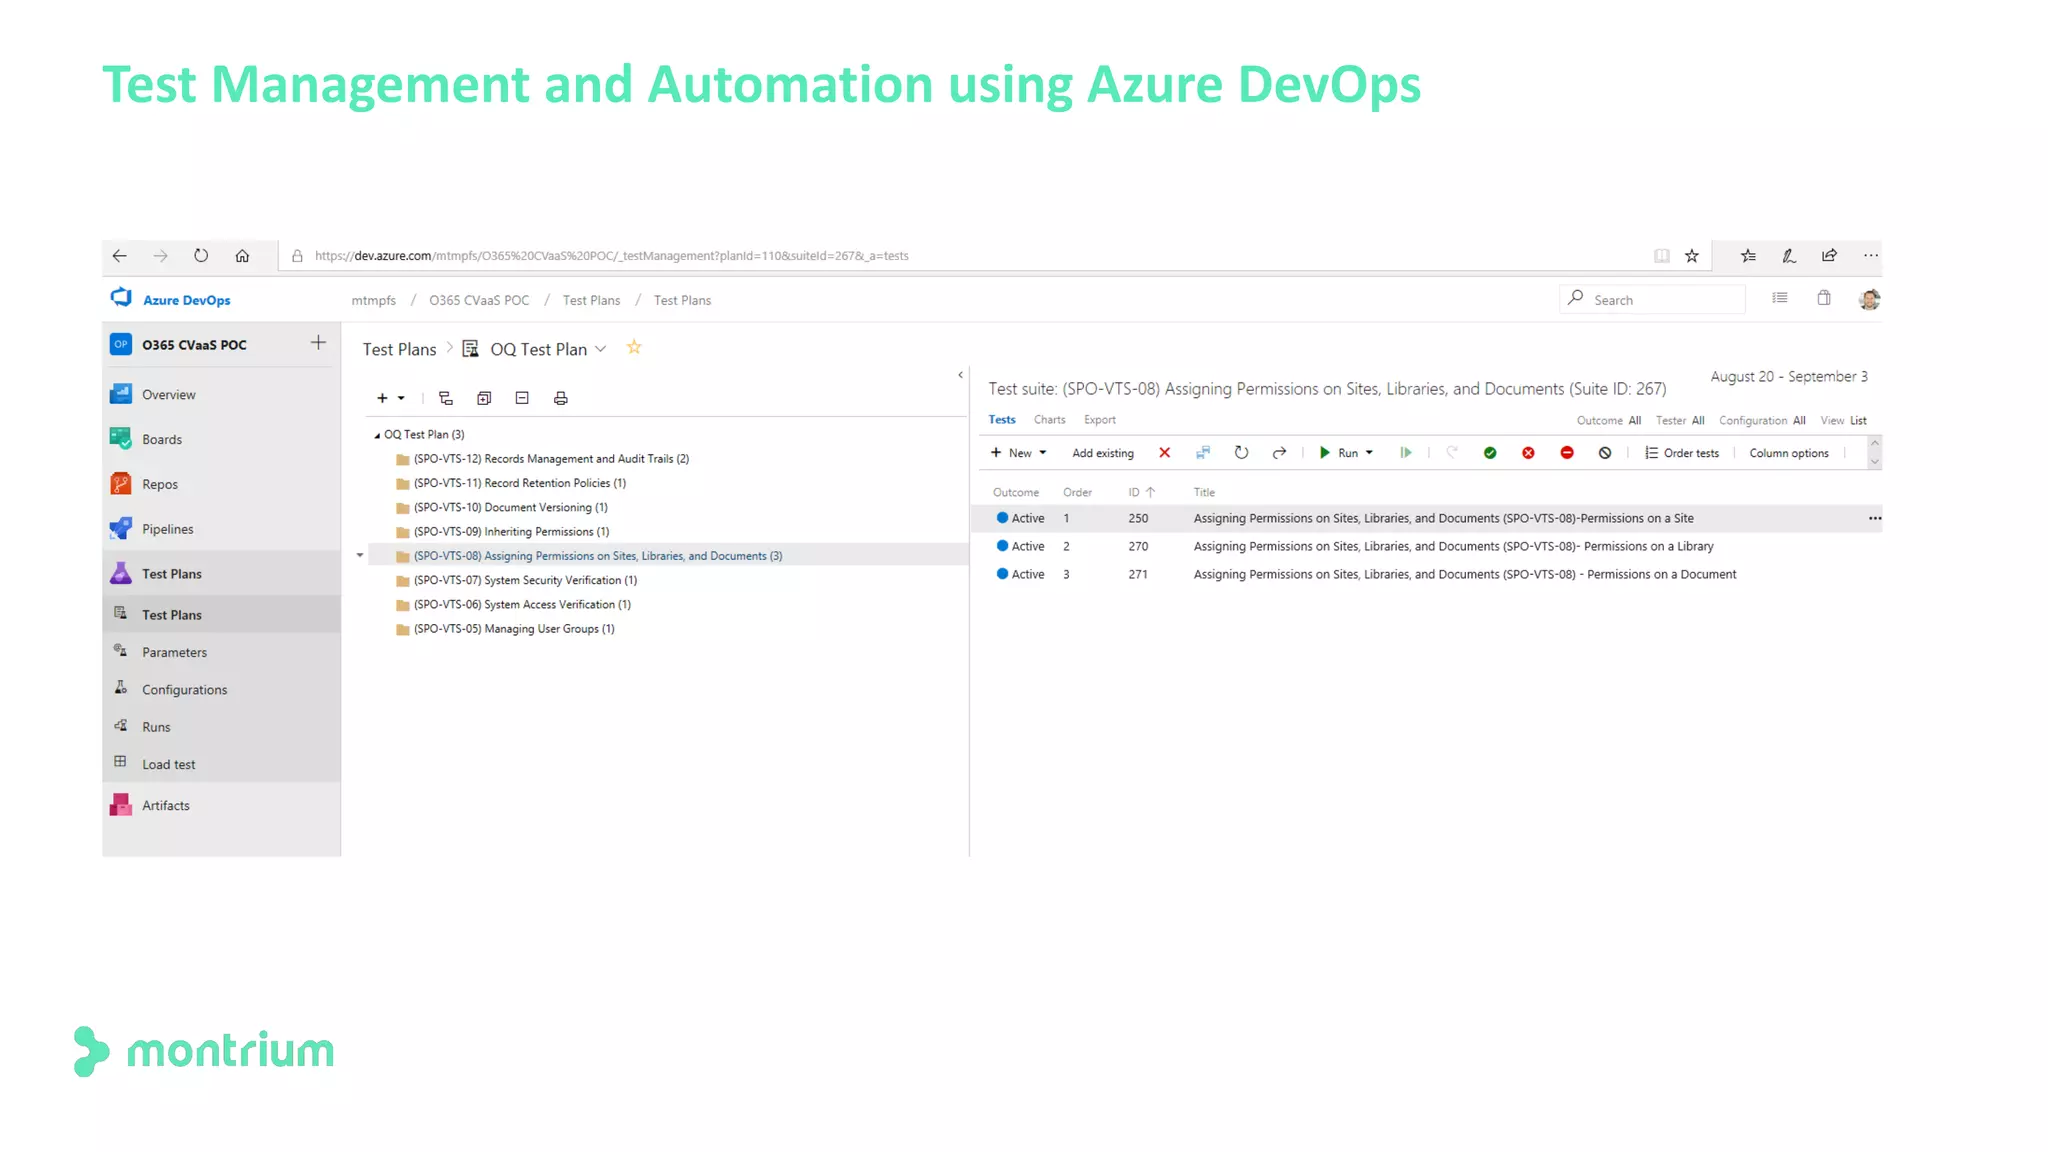Open the Tester All filter dropdown
This screenshot has height=1152, width=2048.
point(1680,421)
